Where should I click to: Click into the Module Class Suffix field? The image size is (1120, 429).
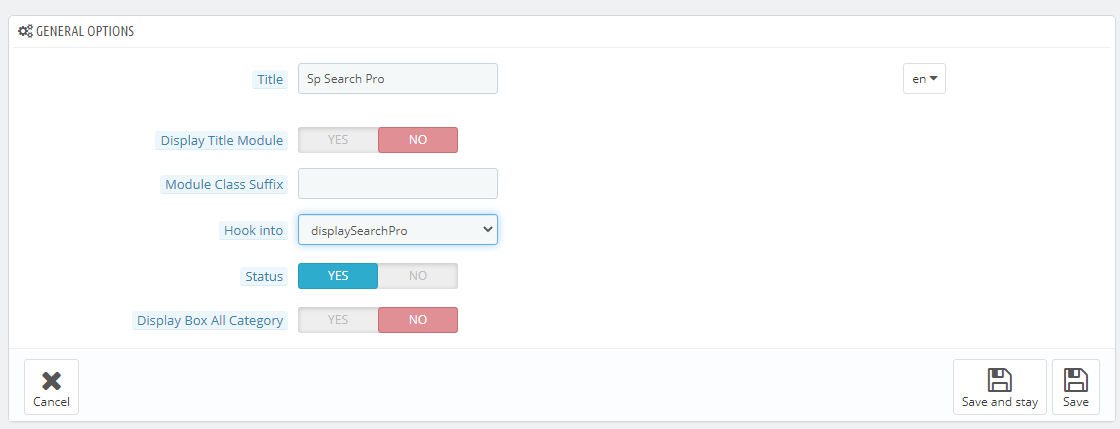pos(398,183)
